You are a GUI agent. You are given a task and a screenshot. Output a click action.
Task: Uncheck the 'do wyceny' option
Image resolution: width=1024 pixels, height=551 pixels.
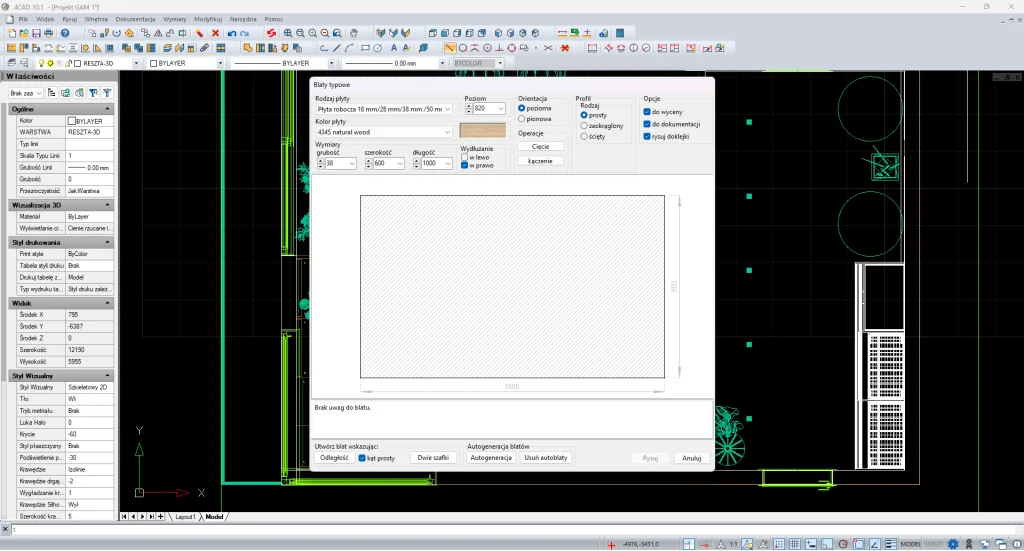[647, 113]
